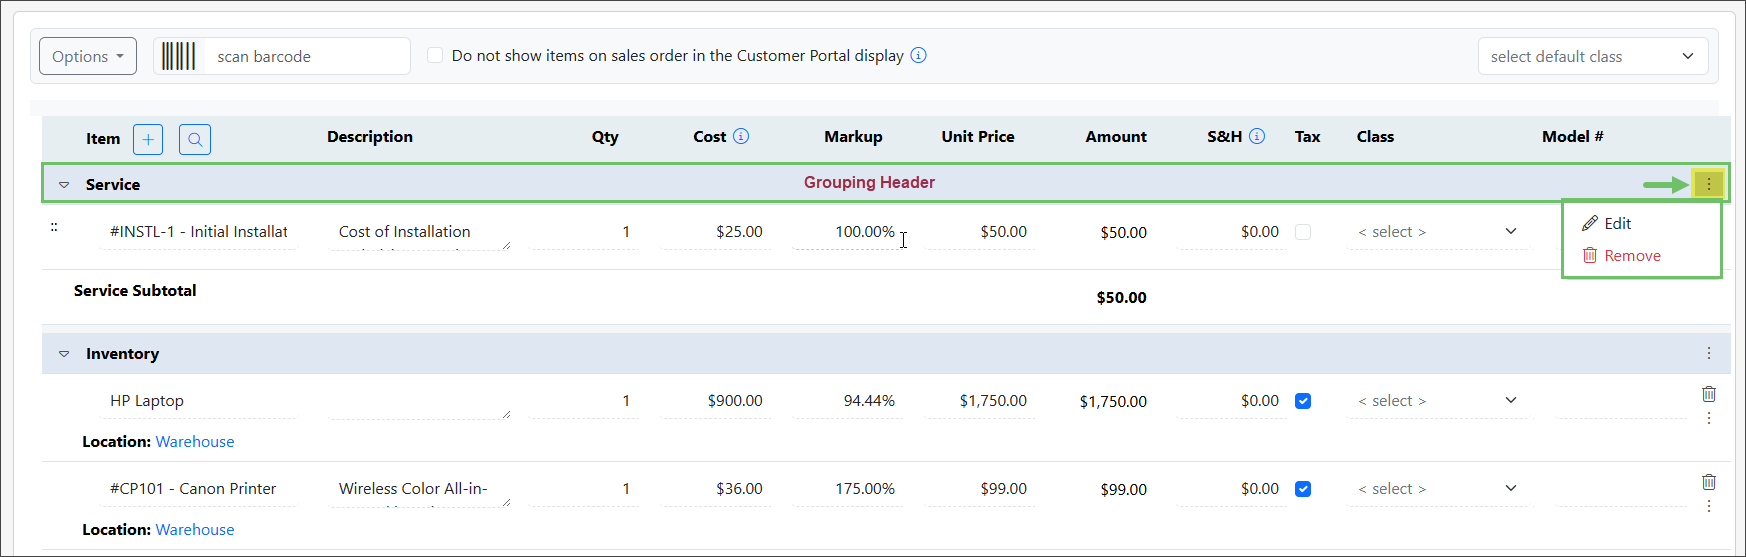Click the S&H column info icon
This screenshot has height=557, width=1746.
click(x=1257, y=136)
